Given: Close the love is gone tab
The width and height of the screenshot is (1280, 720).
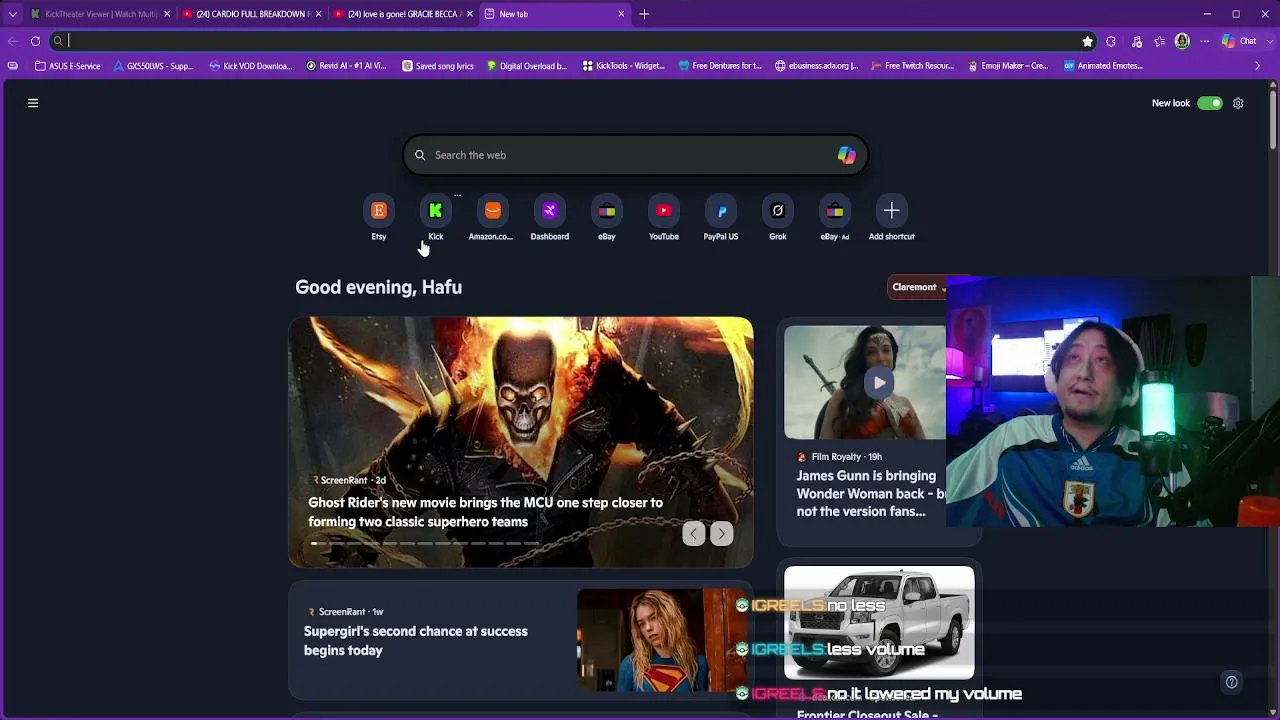Looking at the screenshot, I should click(469, 14).
